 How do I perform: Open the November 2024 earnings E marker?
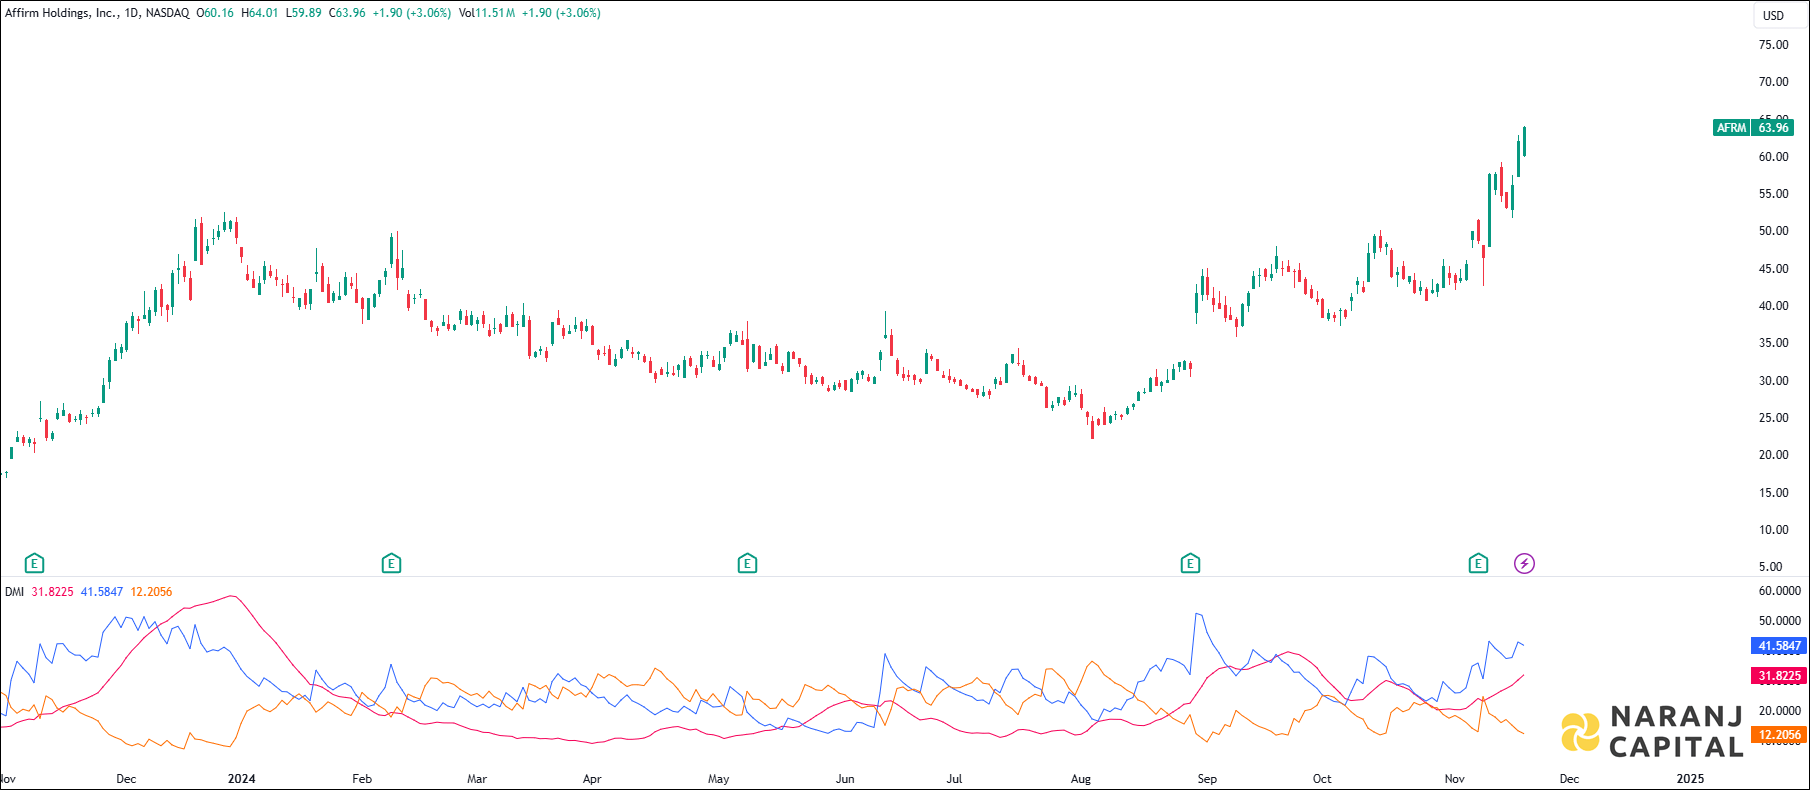click(x=1478, y=563)
